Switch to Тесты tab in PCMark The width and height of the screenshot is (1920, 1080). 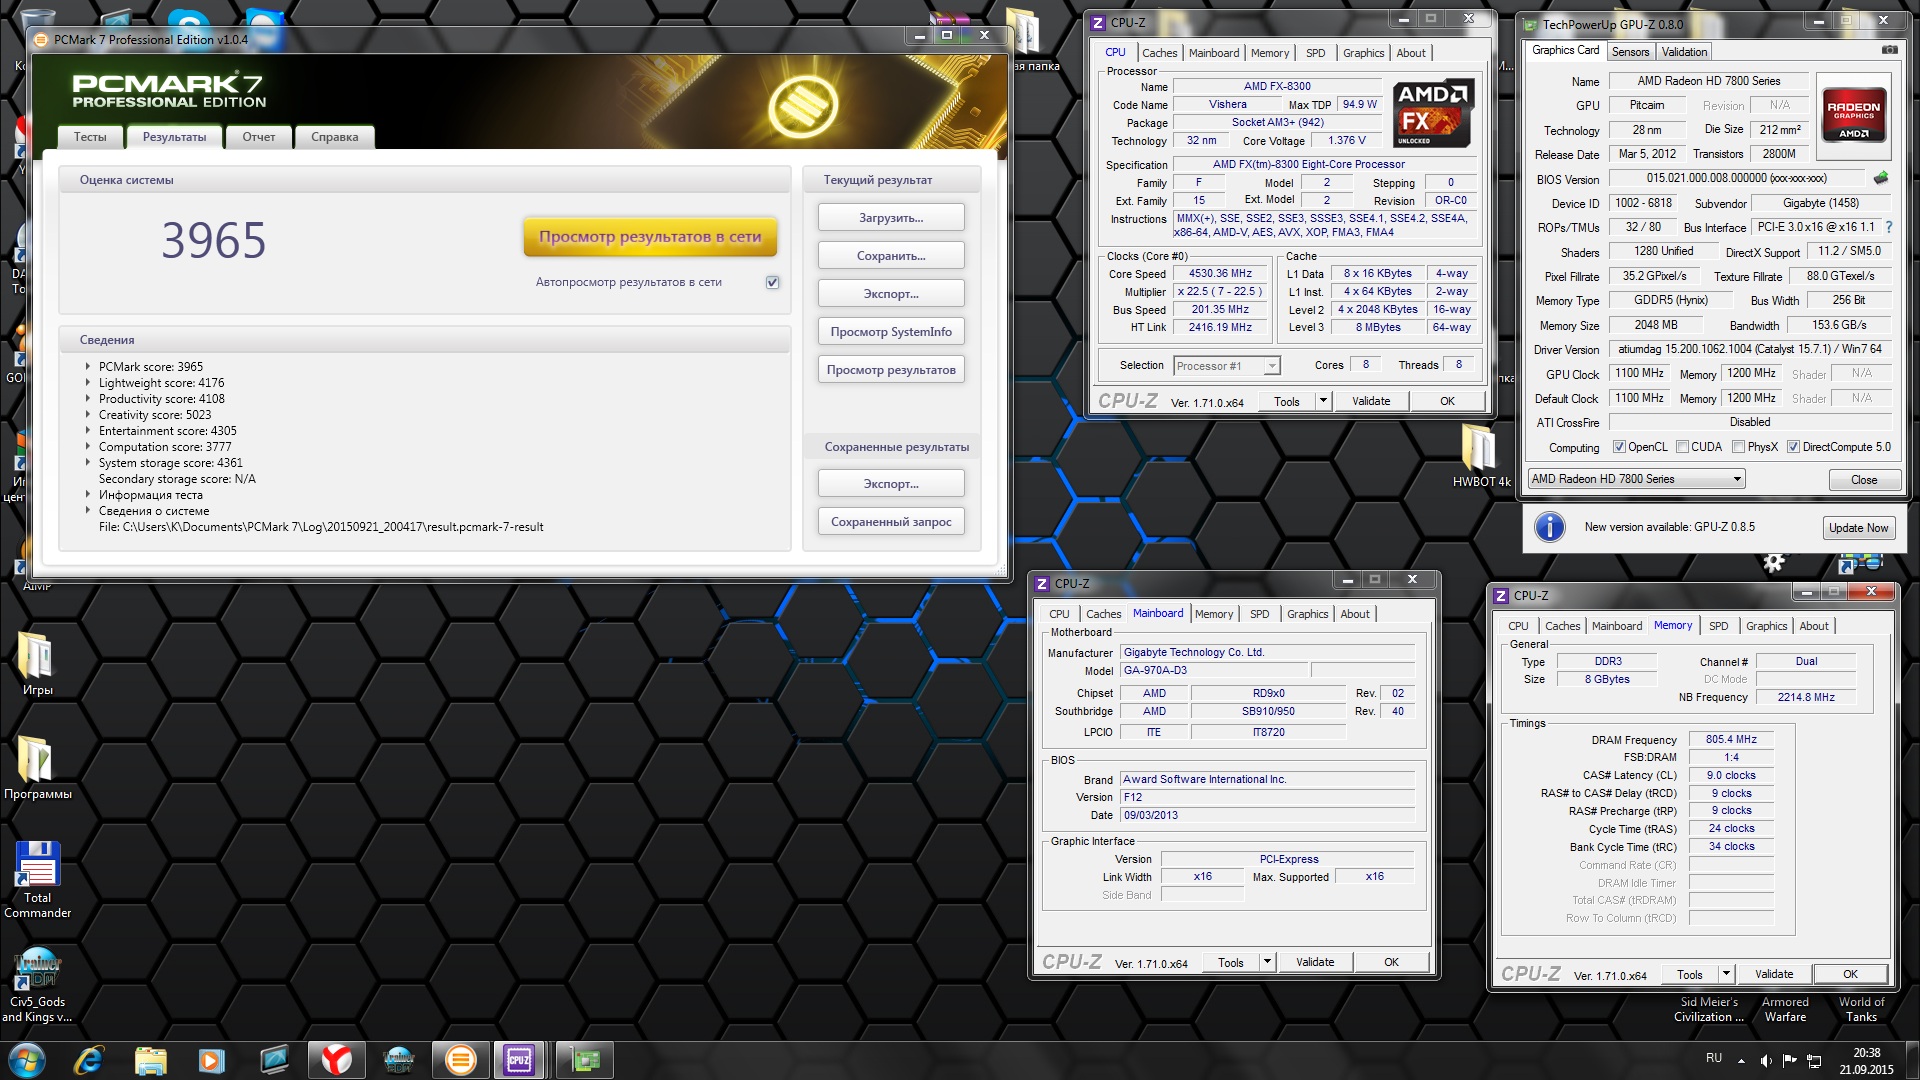coord(90,137)
